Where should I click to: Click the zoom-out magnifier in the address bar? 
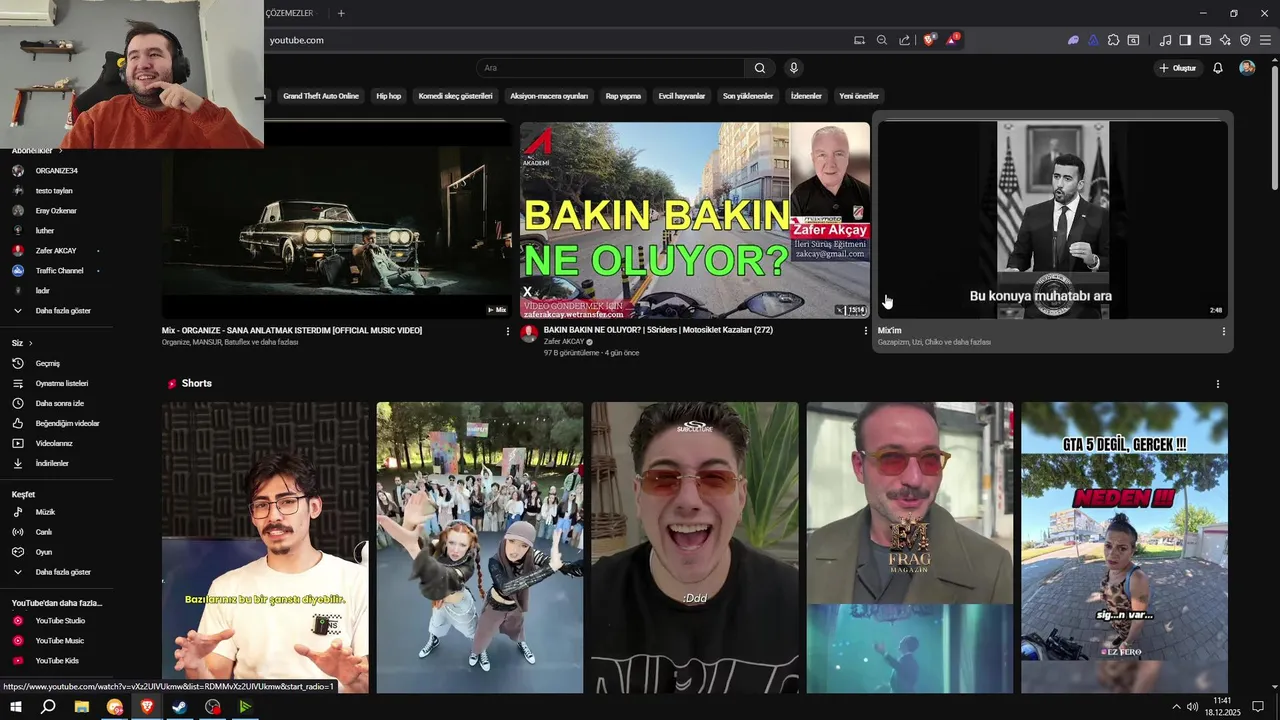882,40
